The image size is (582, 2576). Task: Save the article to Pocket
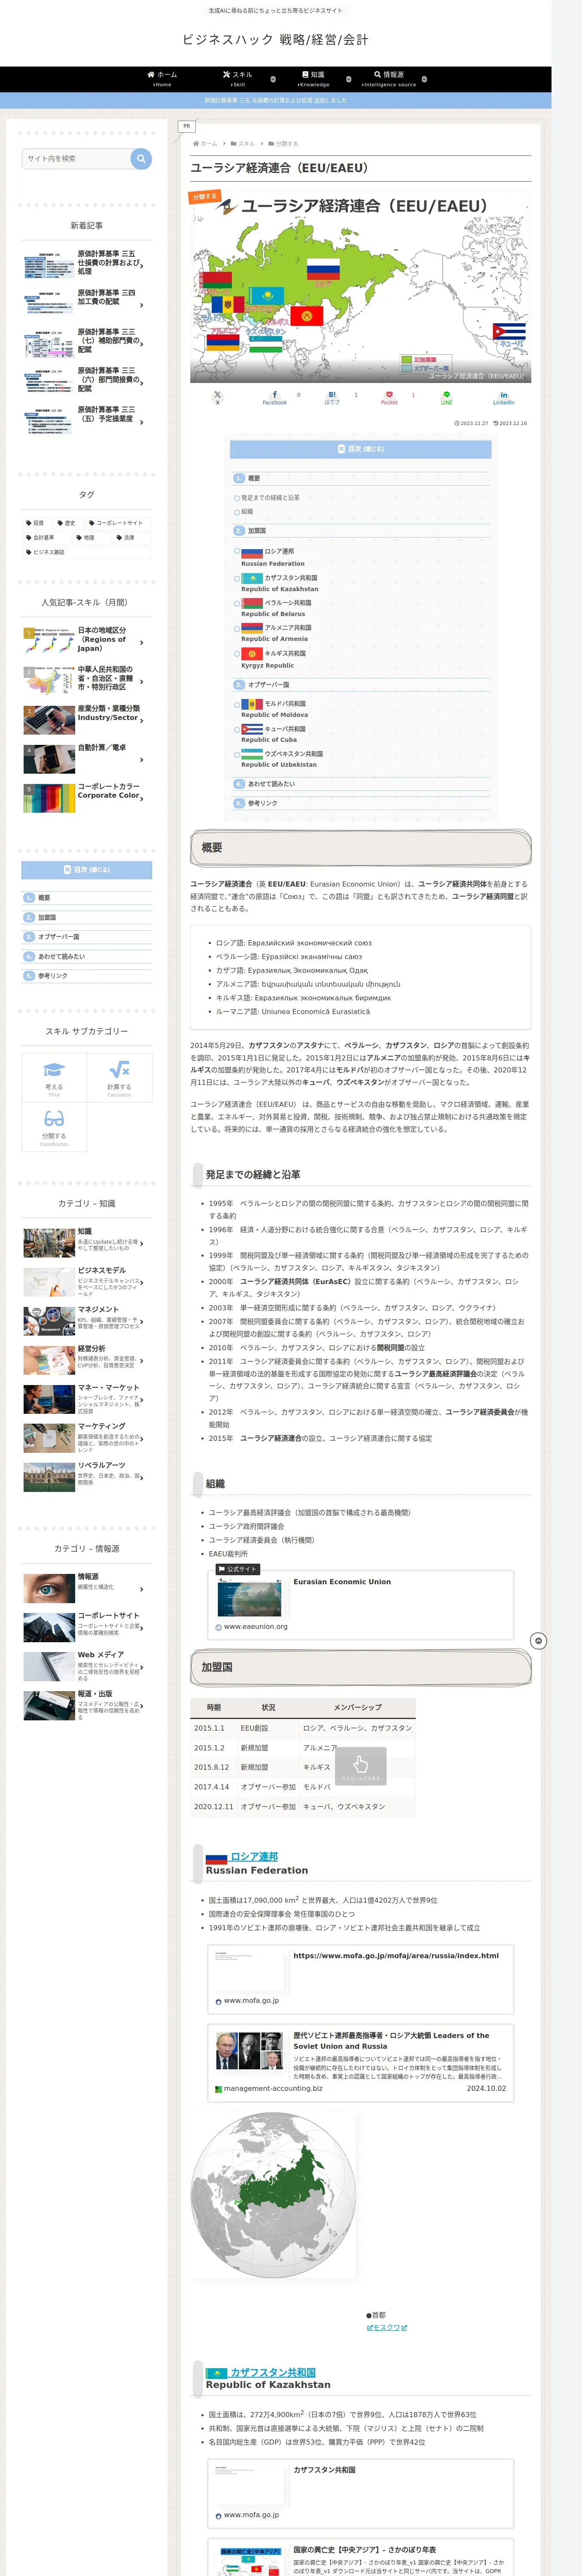point(389,398)
